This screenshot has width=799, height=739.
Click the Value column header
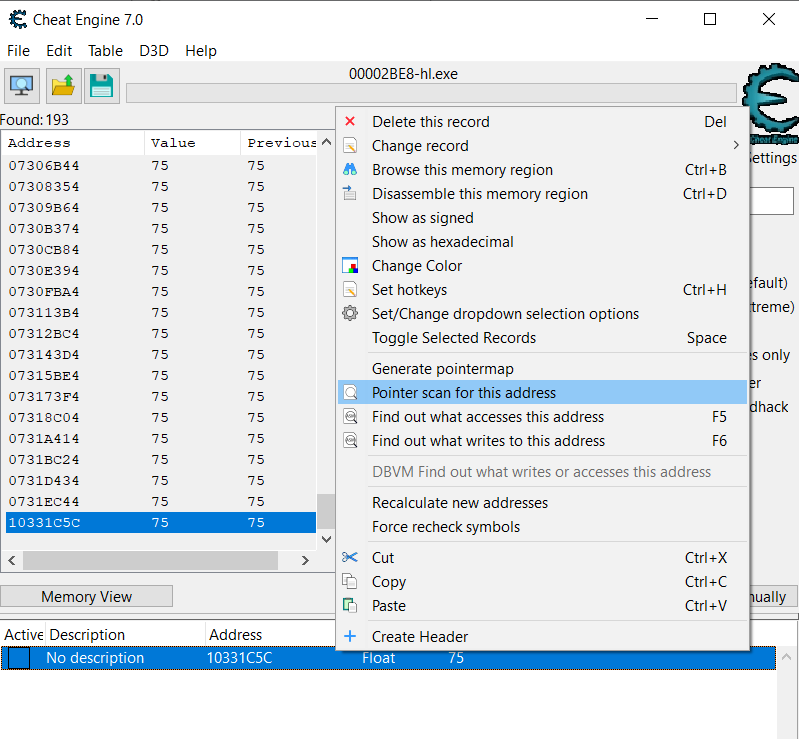click(x=193, y=143)
